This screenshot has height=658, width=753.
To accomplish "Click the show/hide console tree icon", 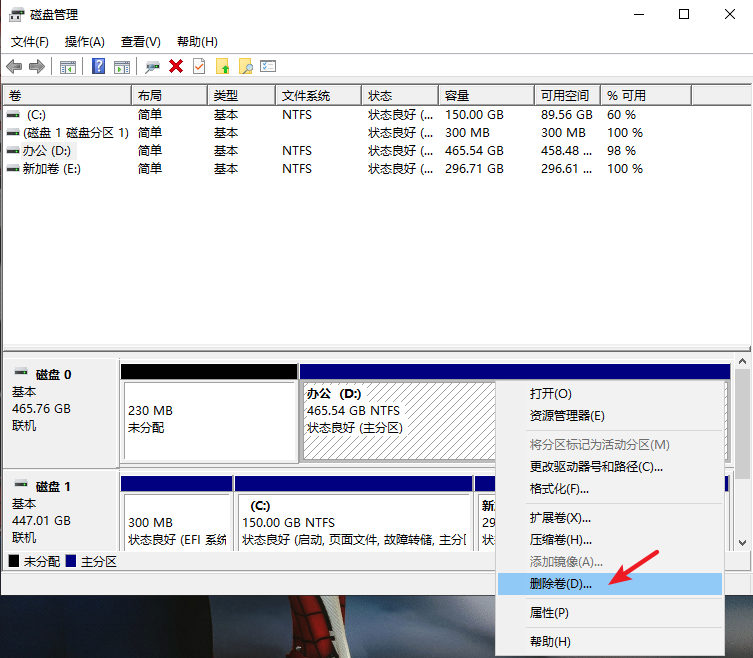I will click(68, 66).
